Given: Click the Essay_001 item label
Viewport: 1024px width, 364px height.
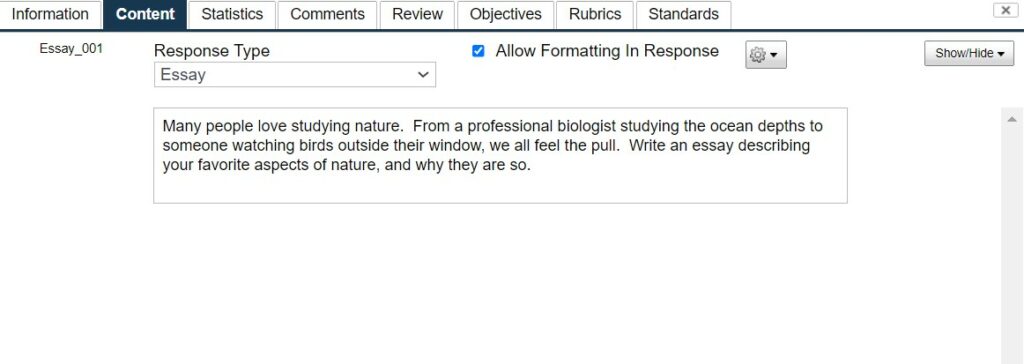Looking at the screenshot, I should (x=71, y=48).
